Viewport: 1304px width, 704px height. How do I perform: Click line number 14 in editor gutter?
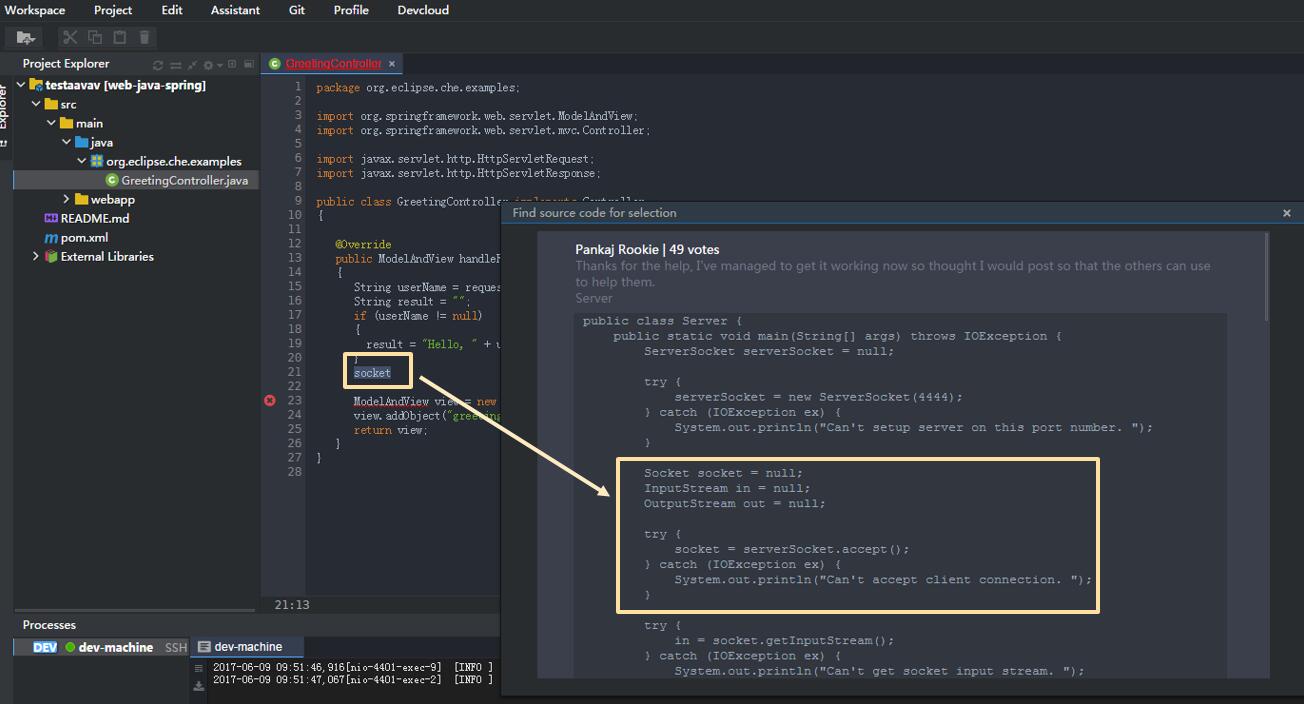(x=295, y=272)
